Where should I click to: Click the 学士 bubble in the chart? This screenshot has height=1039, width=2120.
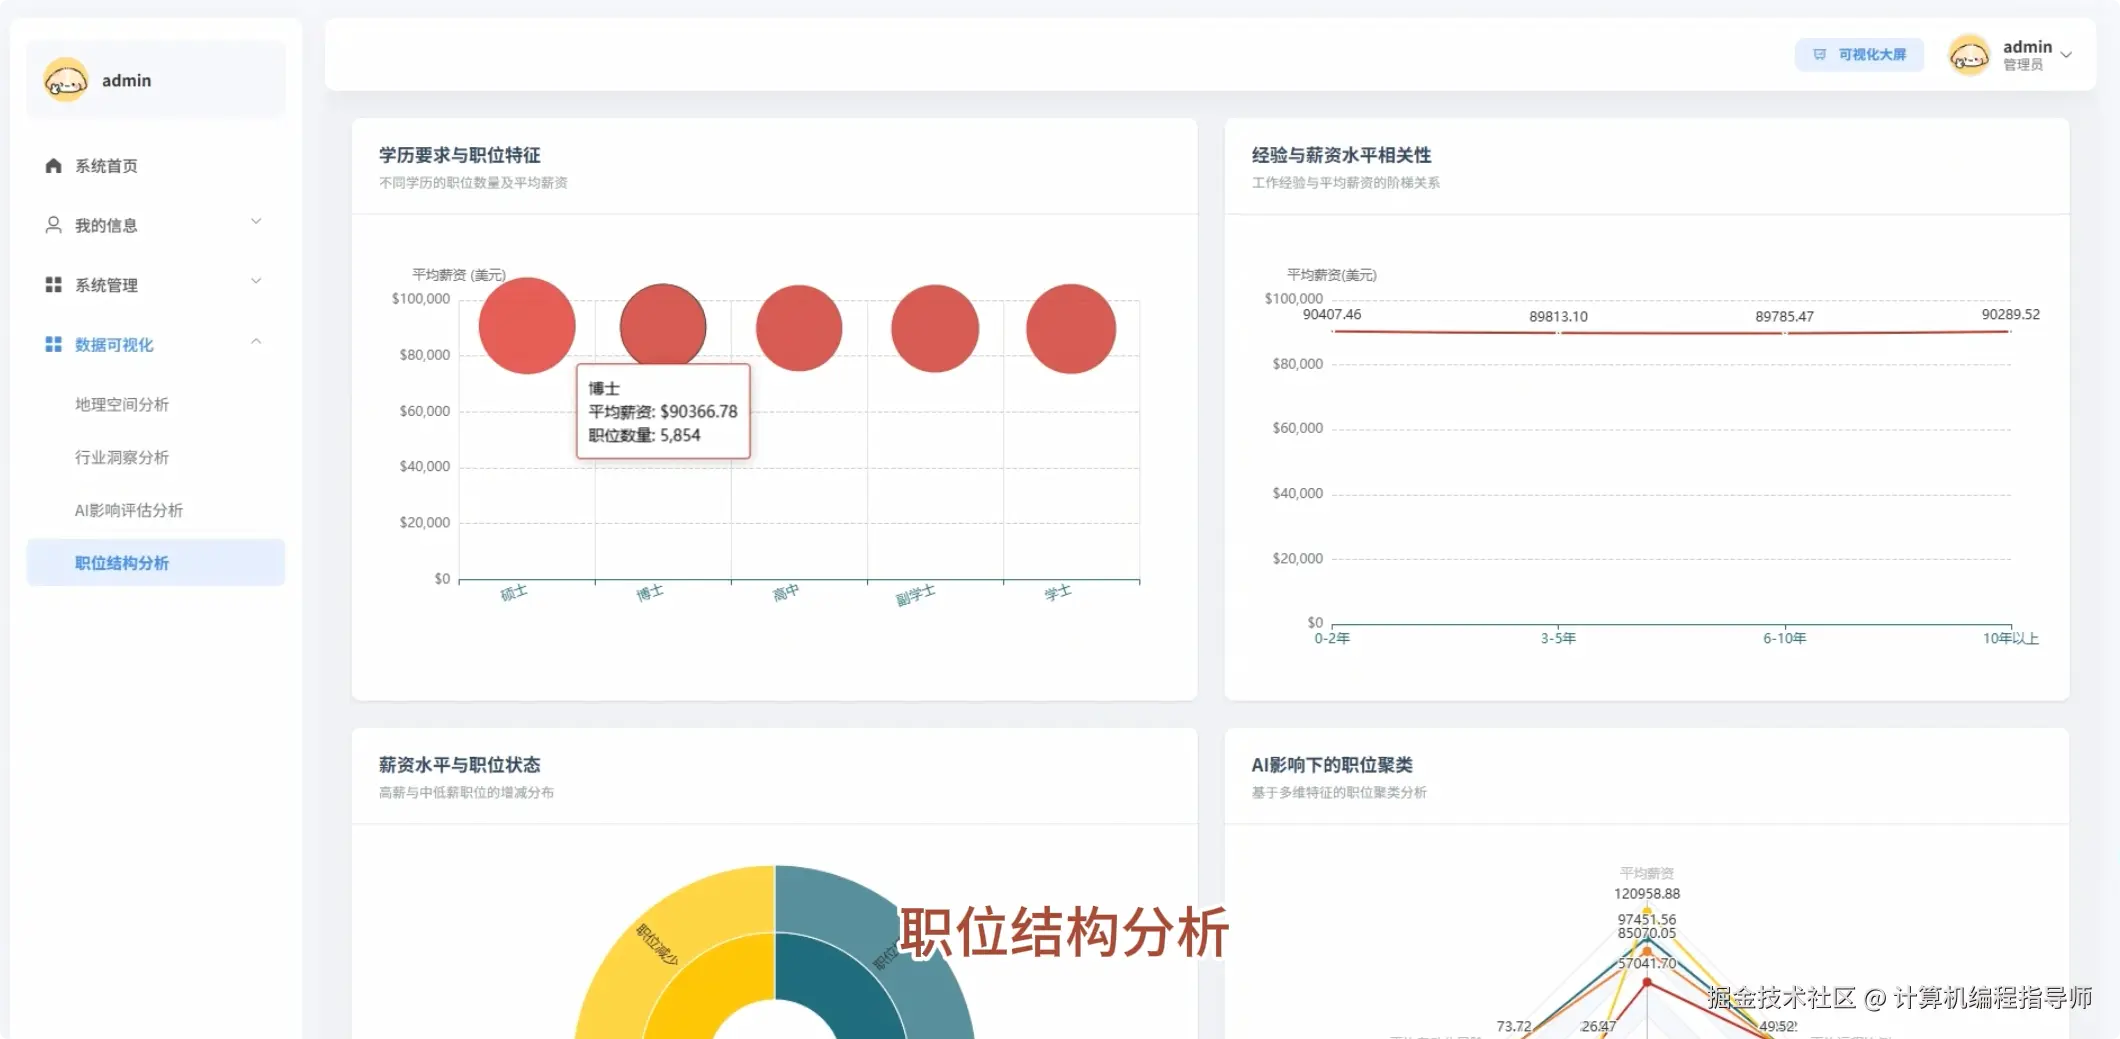coord(1071,329)
